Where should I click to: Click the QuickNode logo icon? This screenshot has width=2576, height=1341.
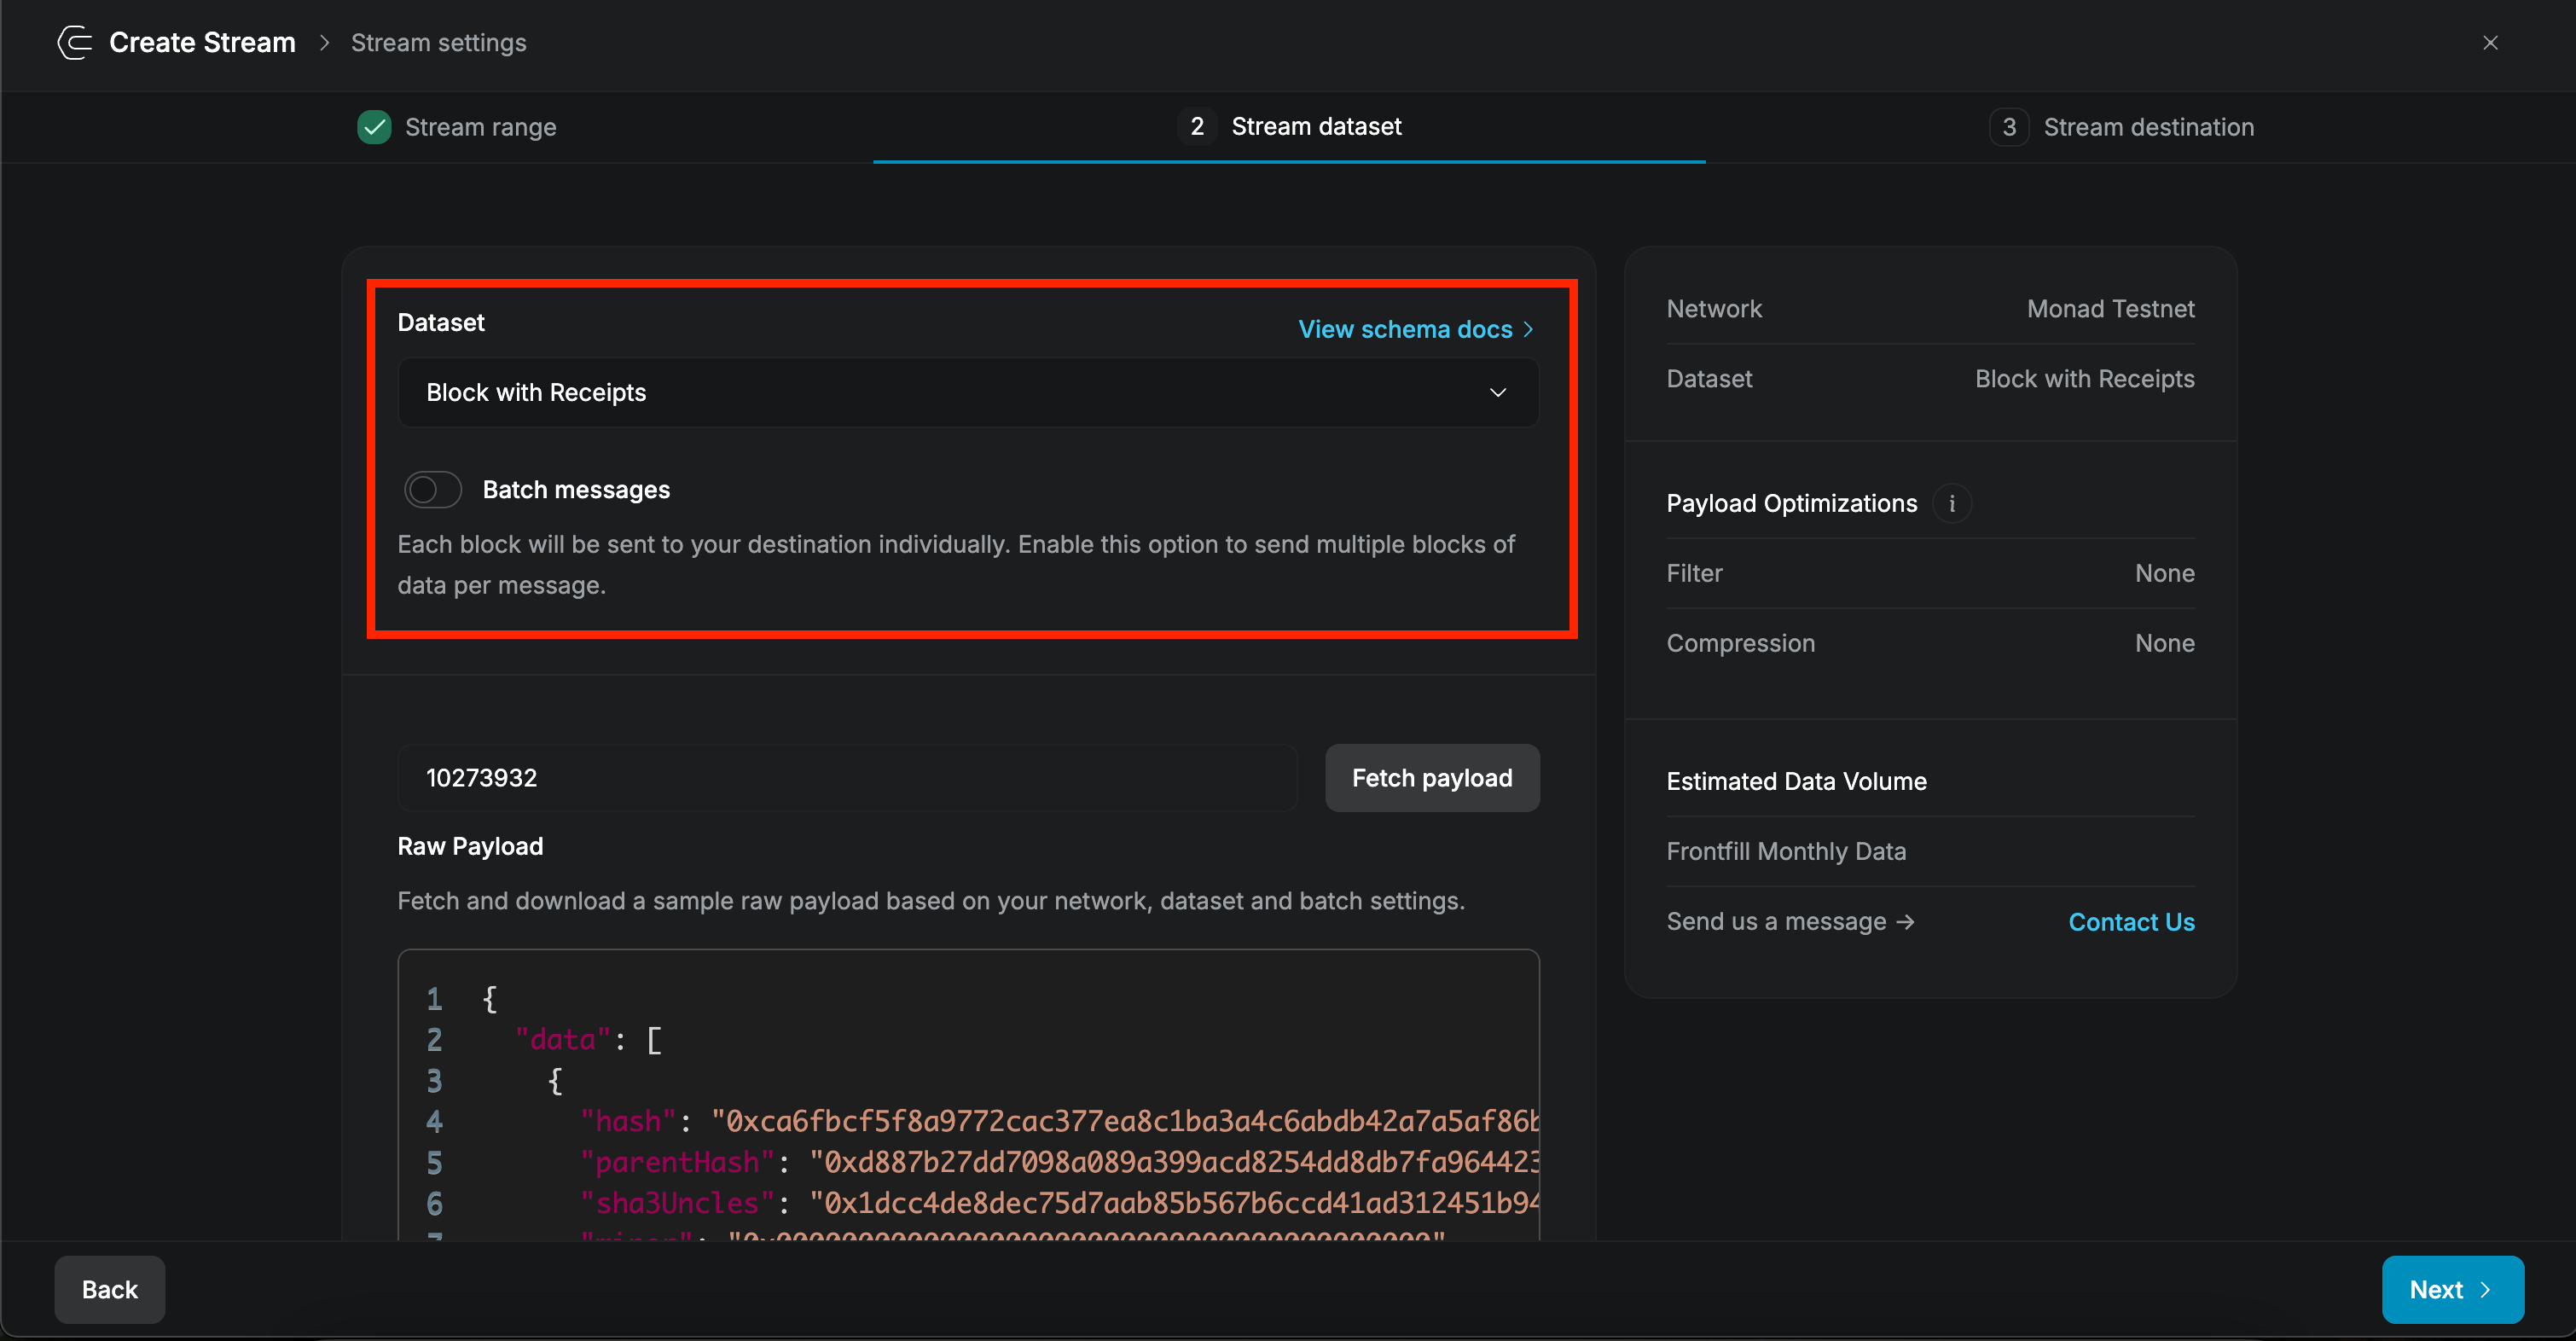point(75,42)
